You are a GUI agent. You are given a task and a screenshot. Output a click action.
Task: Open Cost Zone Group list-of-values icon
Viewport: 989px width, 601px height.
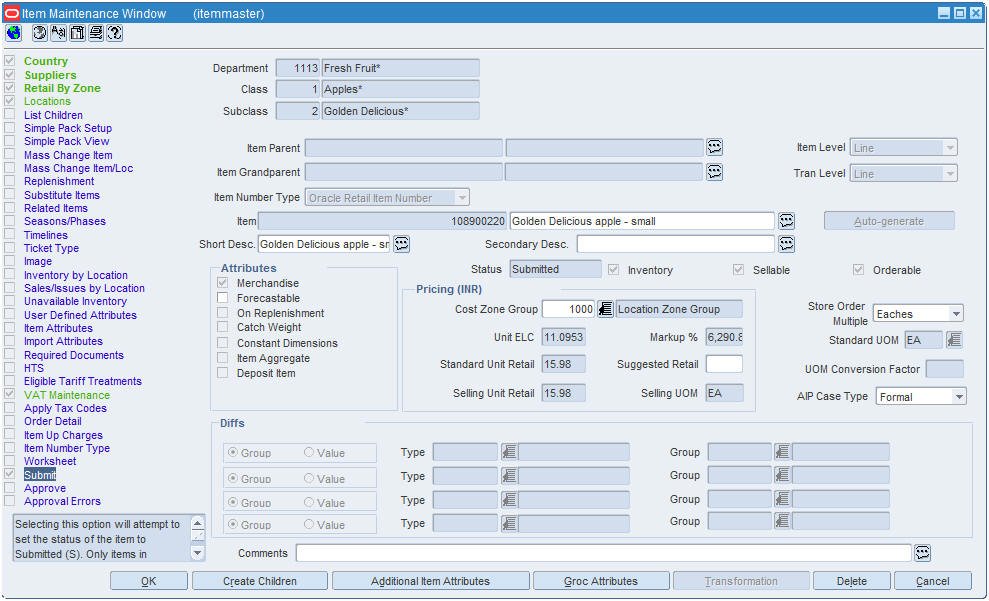tap(605, 309)
